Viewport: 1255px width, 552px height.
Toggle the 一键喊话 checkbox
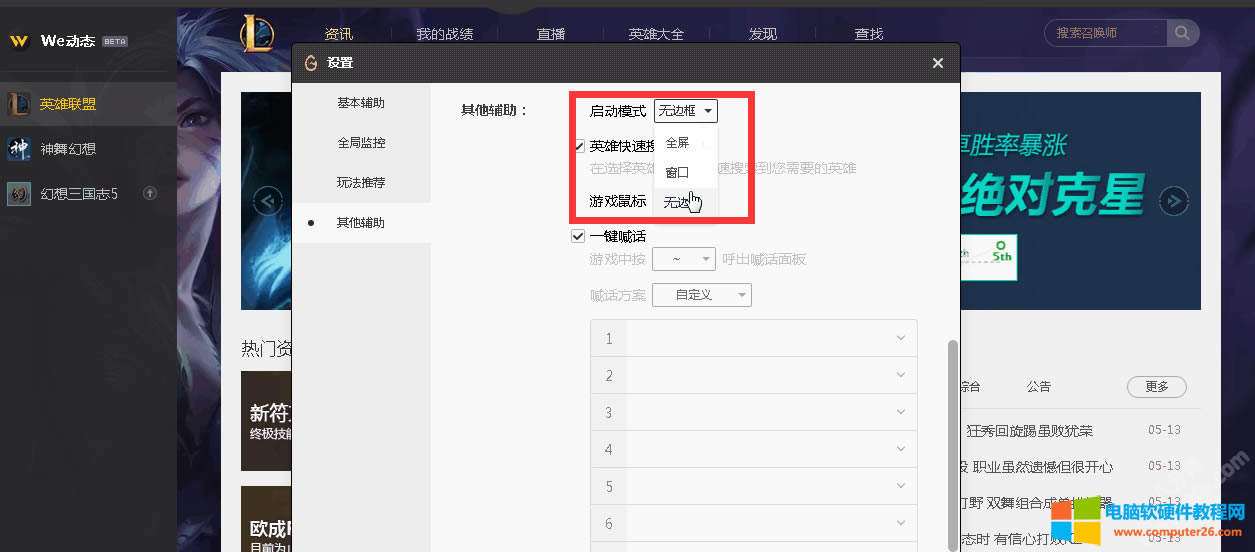pos(578,237)
